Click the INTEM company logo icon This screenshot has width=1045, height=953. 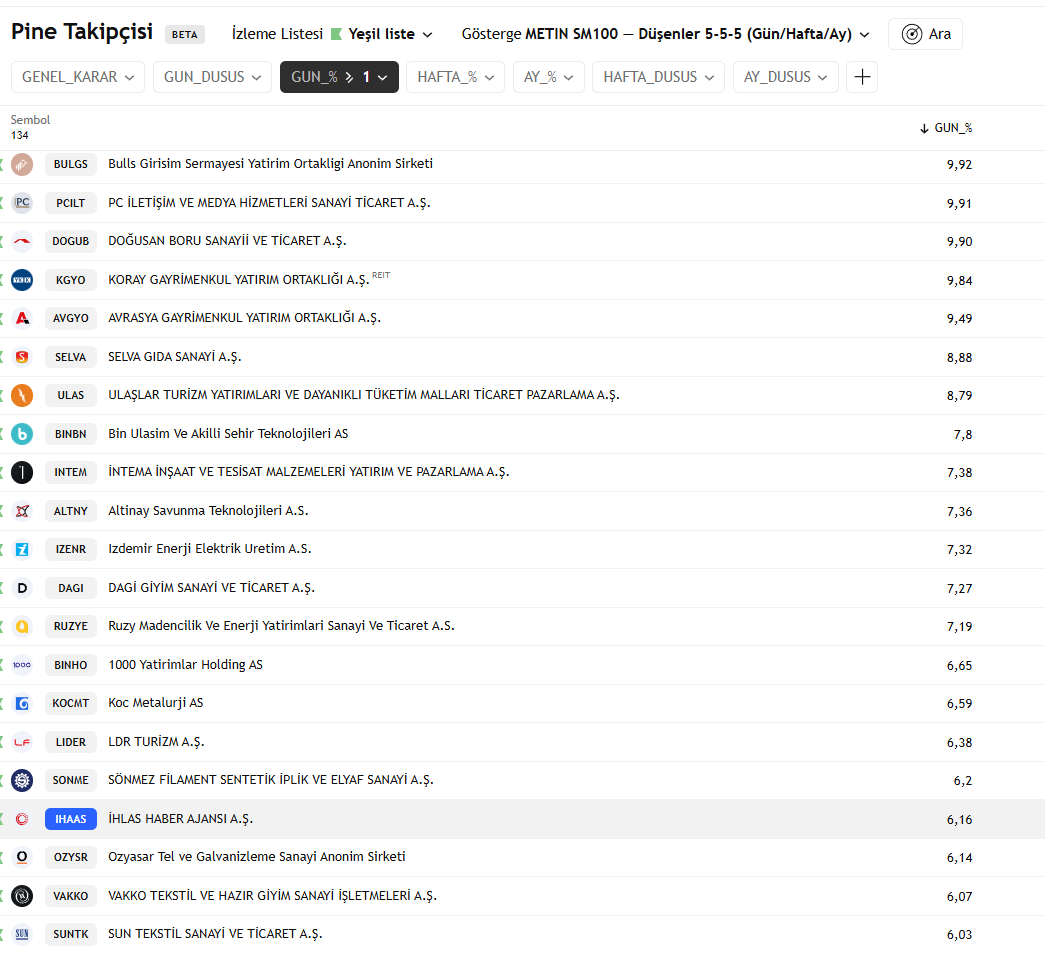tap(22, 473)
